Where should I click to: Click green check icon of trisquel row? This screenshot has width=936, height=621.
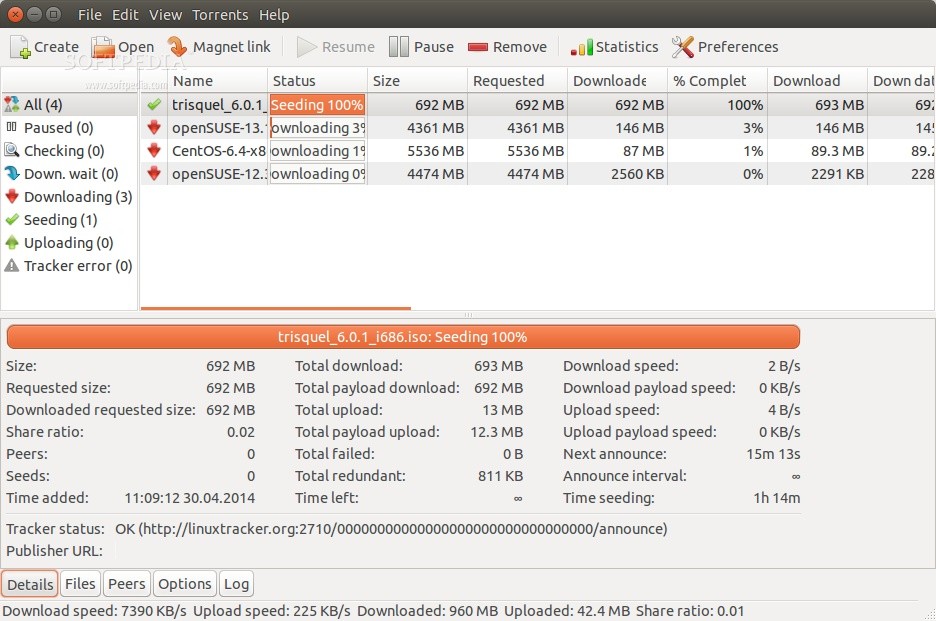point(154,104)
